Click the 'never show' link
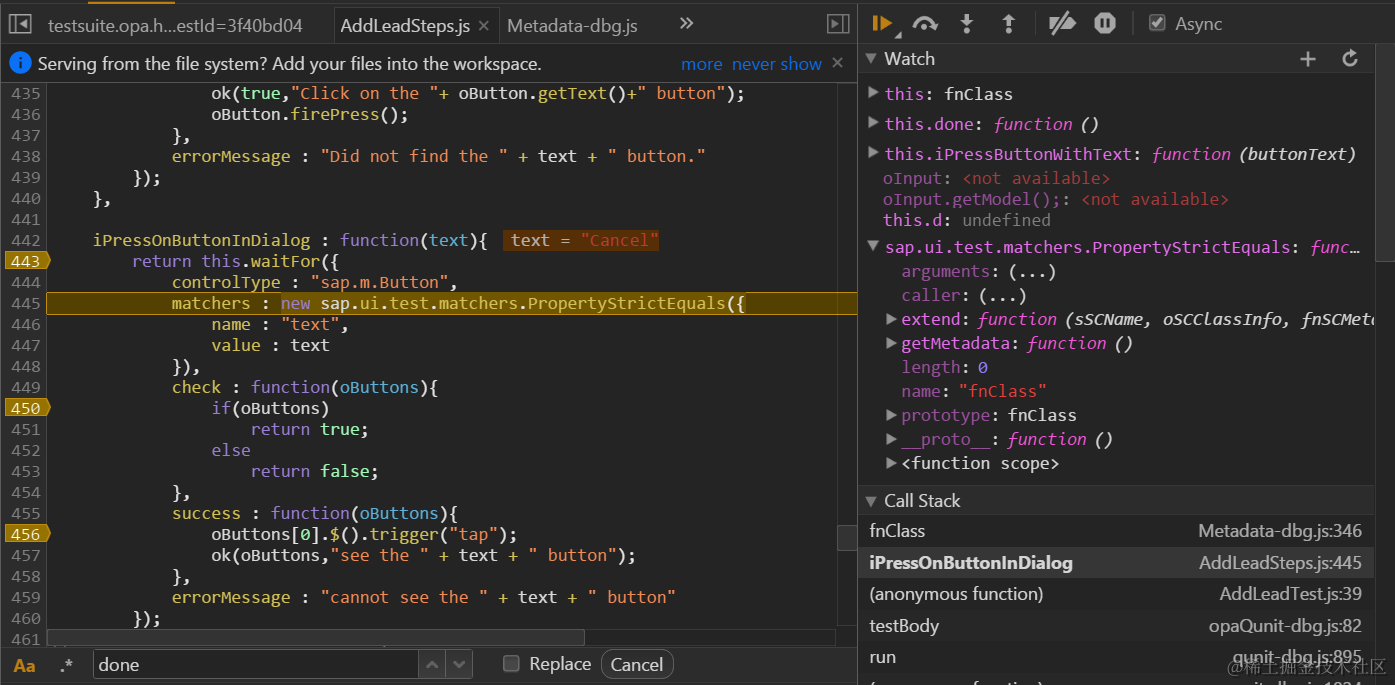This screenshot has width=1395, height=685. (777, 64)
